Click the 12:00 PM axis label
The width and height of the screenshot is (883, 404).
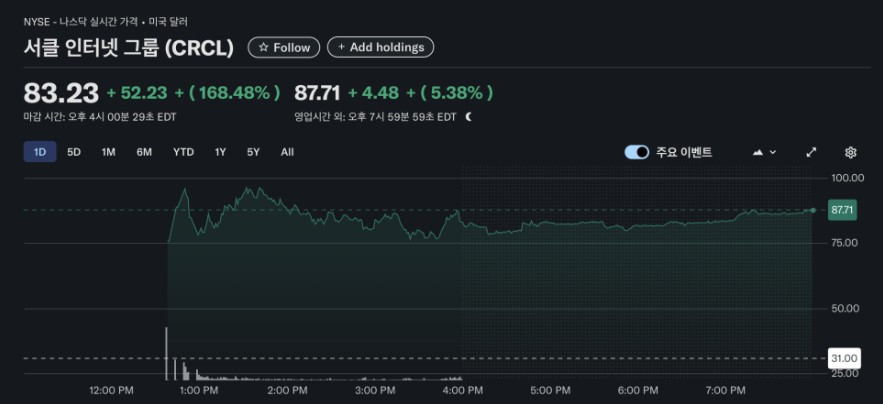click(114, 390)
